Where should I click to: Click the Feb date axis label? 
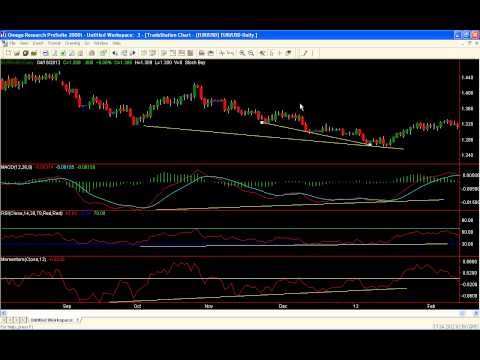pyautogui.click(x=431, y=306)
